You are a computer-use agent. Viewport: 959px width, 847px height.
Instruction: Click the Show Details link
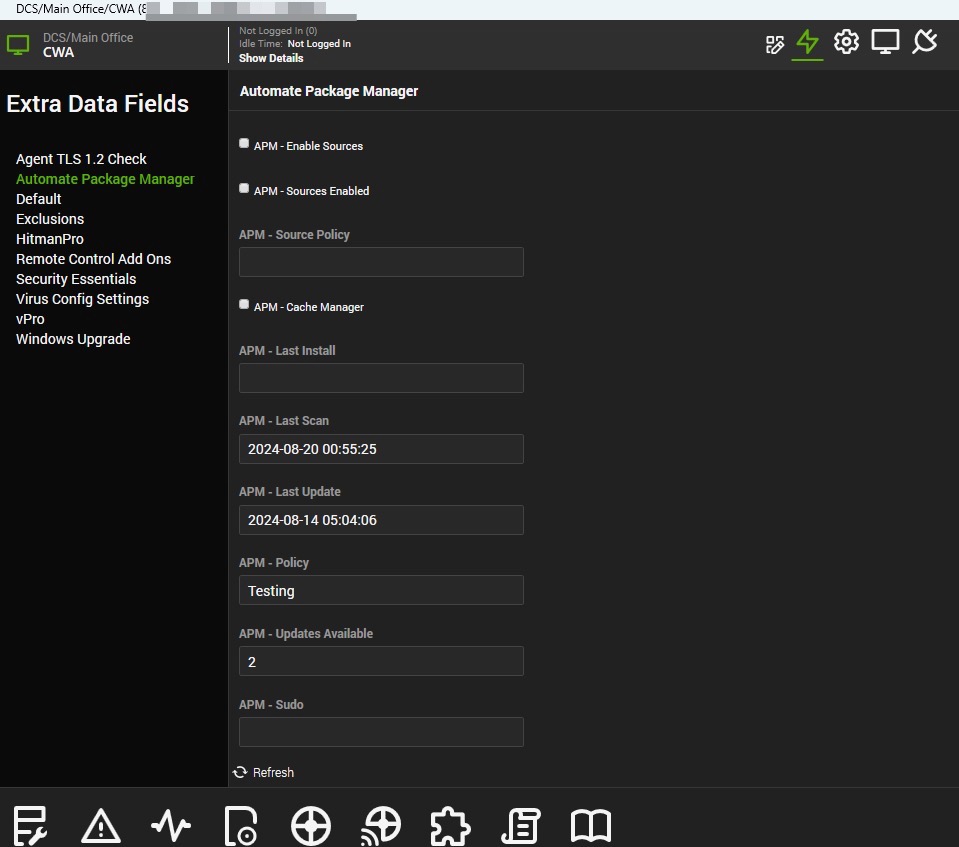271,58
